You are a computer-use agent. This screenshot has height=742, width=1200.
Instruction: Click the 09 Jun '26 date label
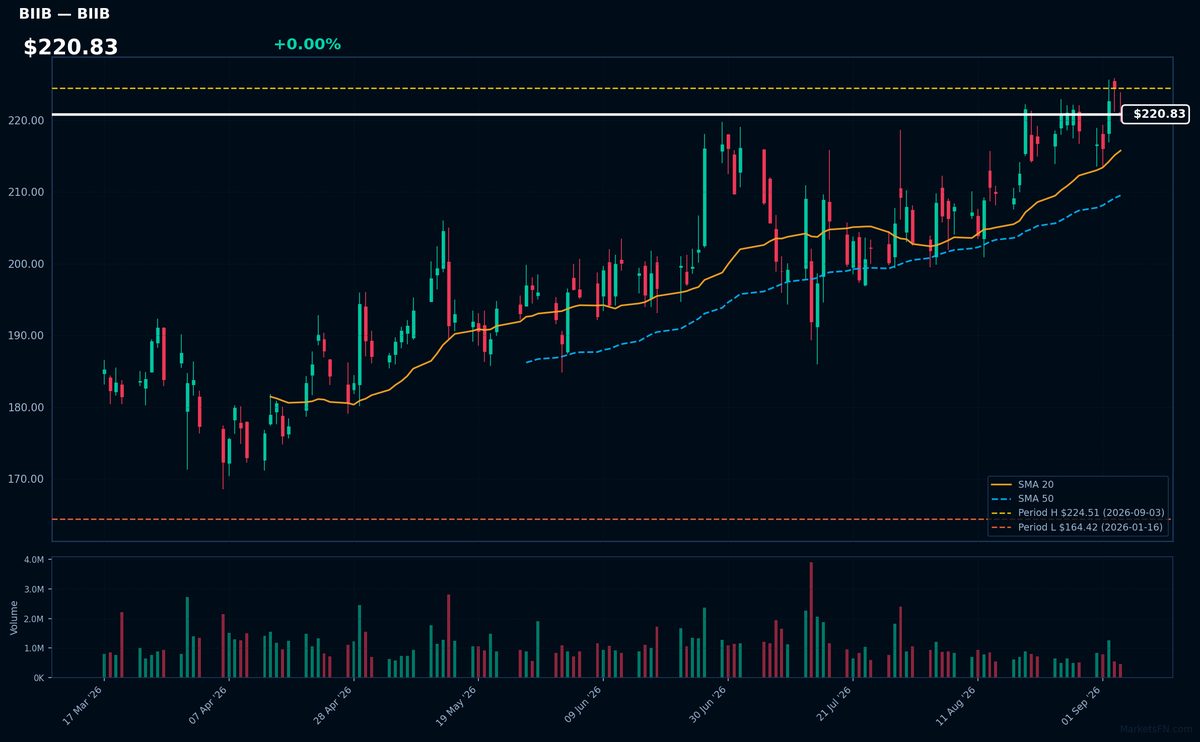(582, 704)
